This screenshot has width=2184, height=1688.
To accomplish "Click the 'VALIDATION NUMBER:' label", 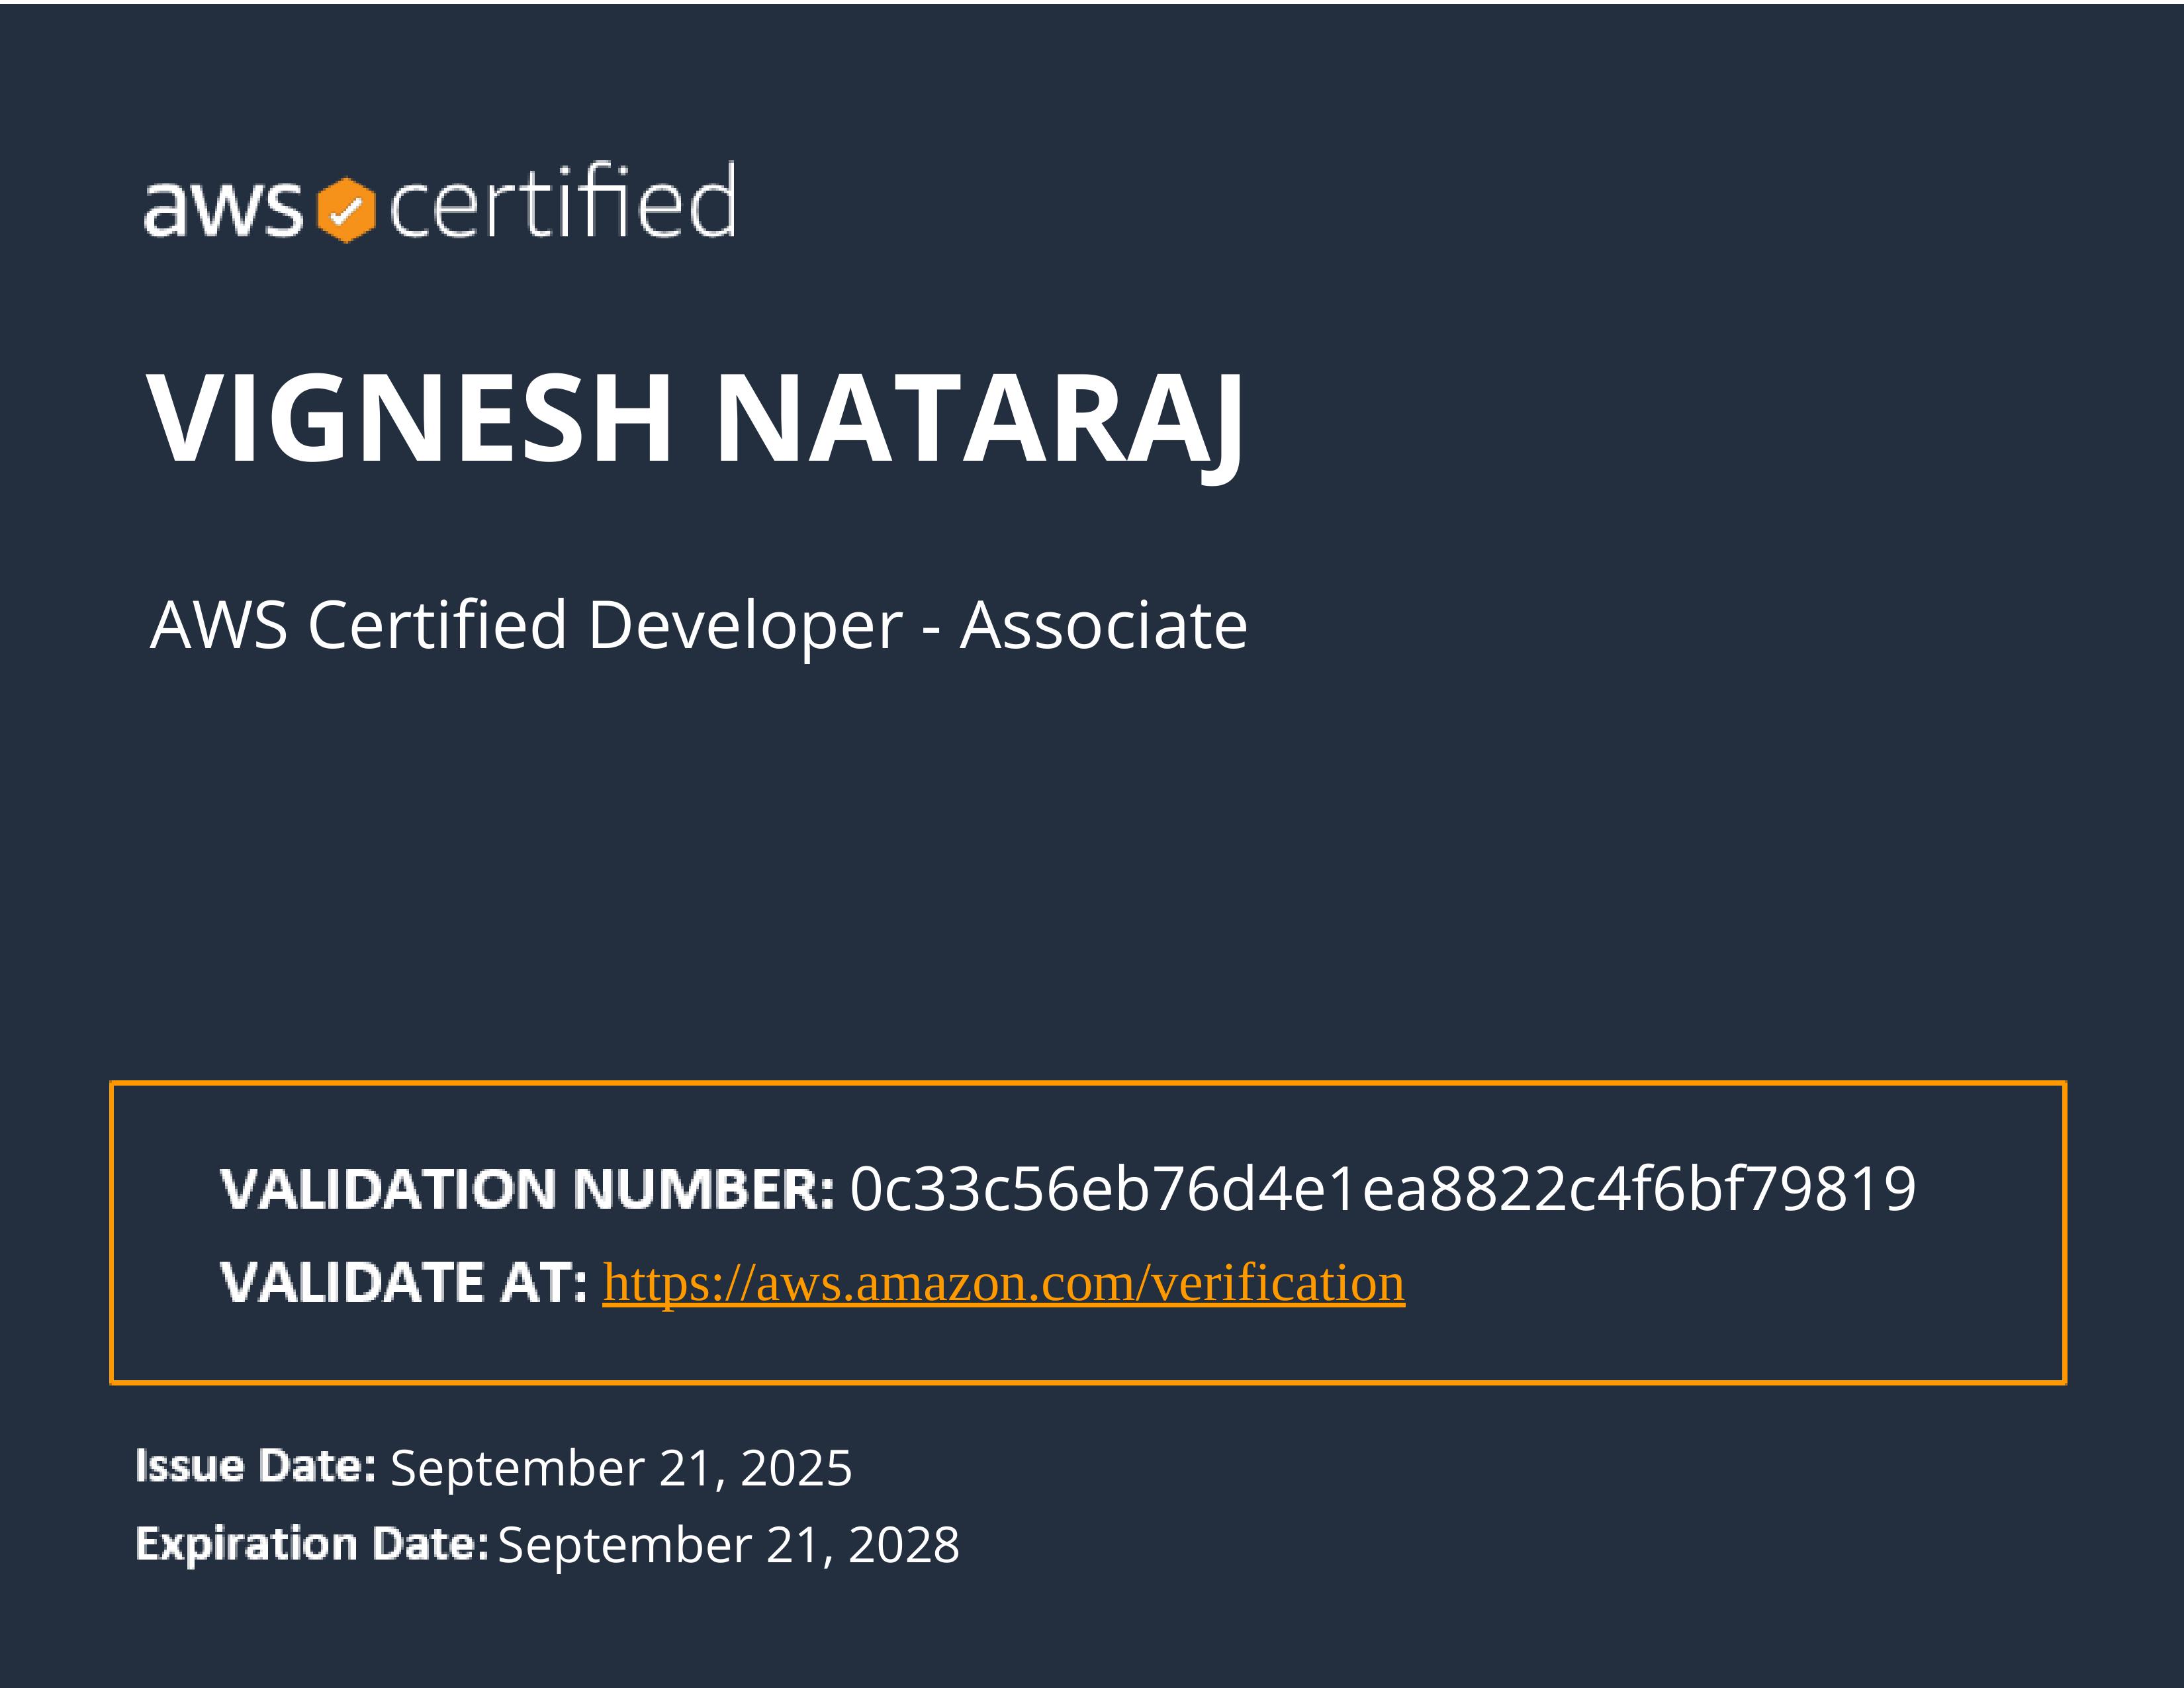I will click(526, 1190).
